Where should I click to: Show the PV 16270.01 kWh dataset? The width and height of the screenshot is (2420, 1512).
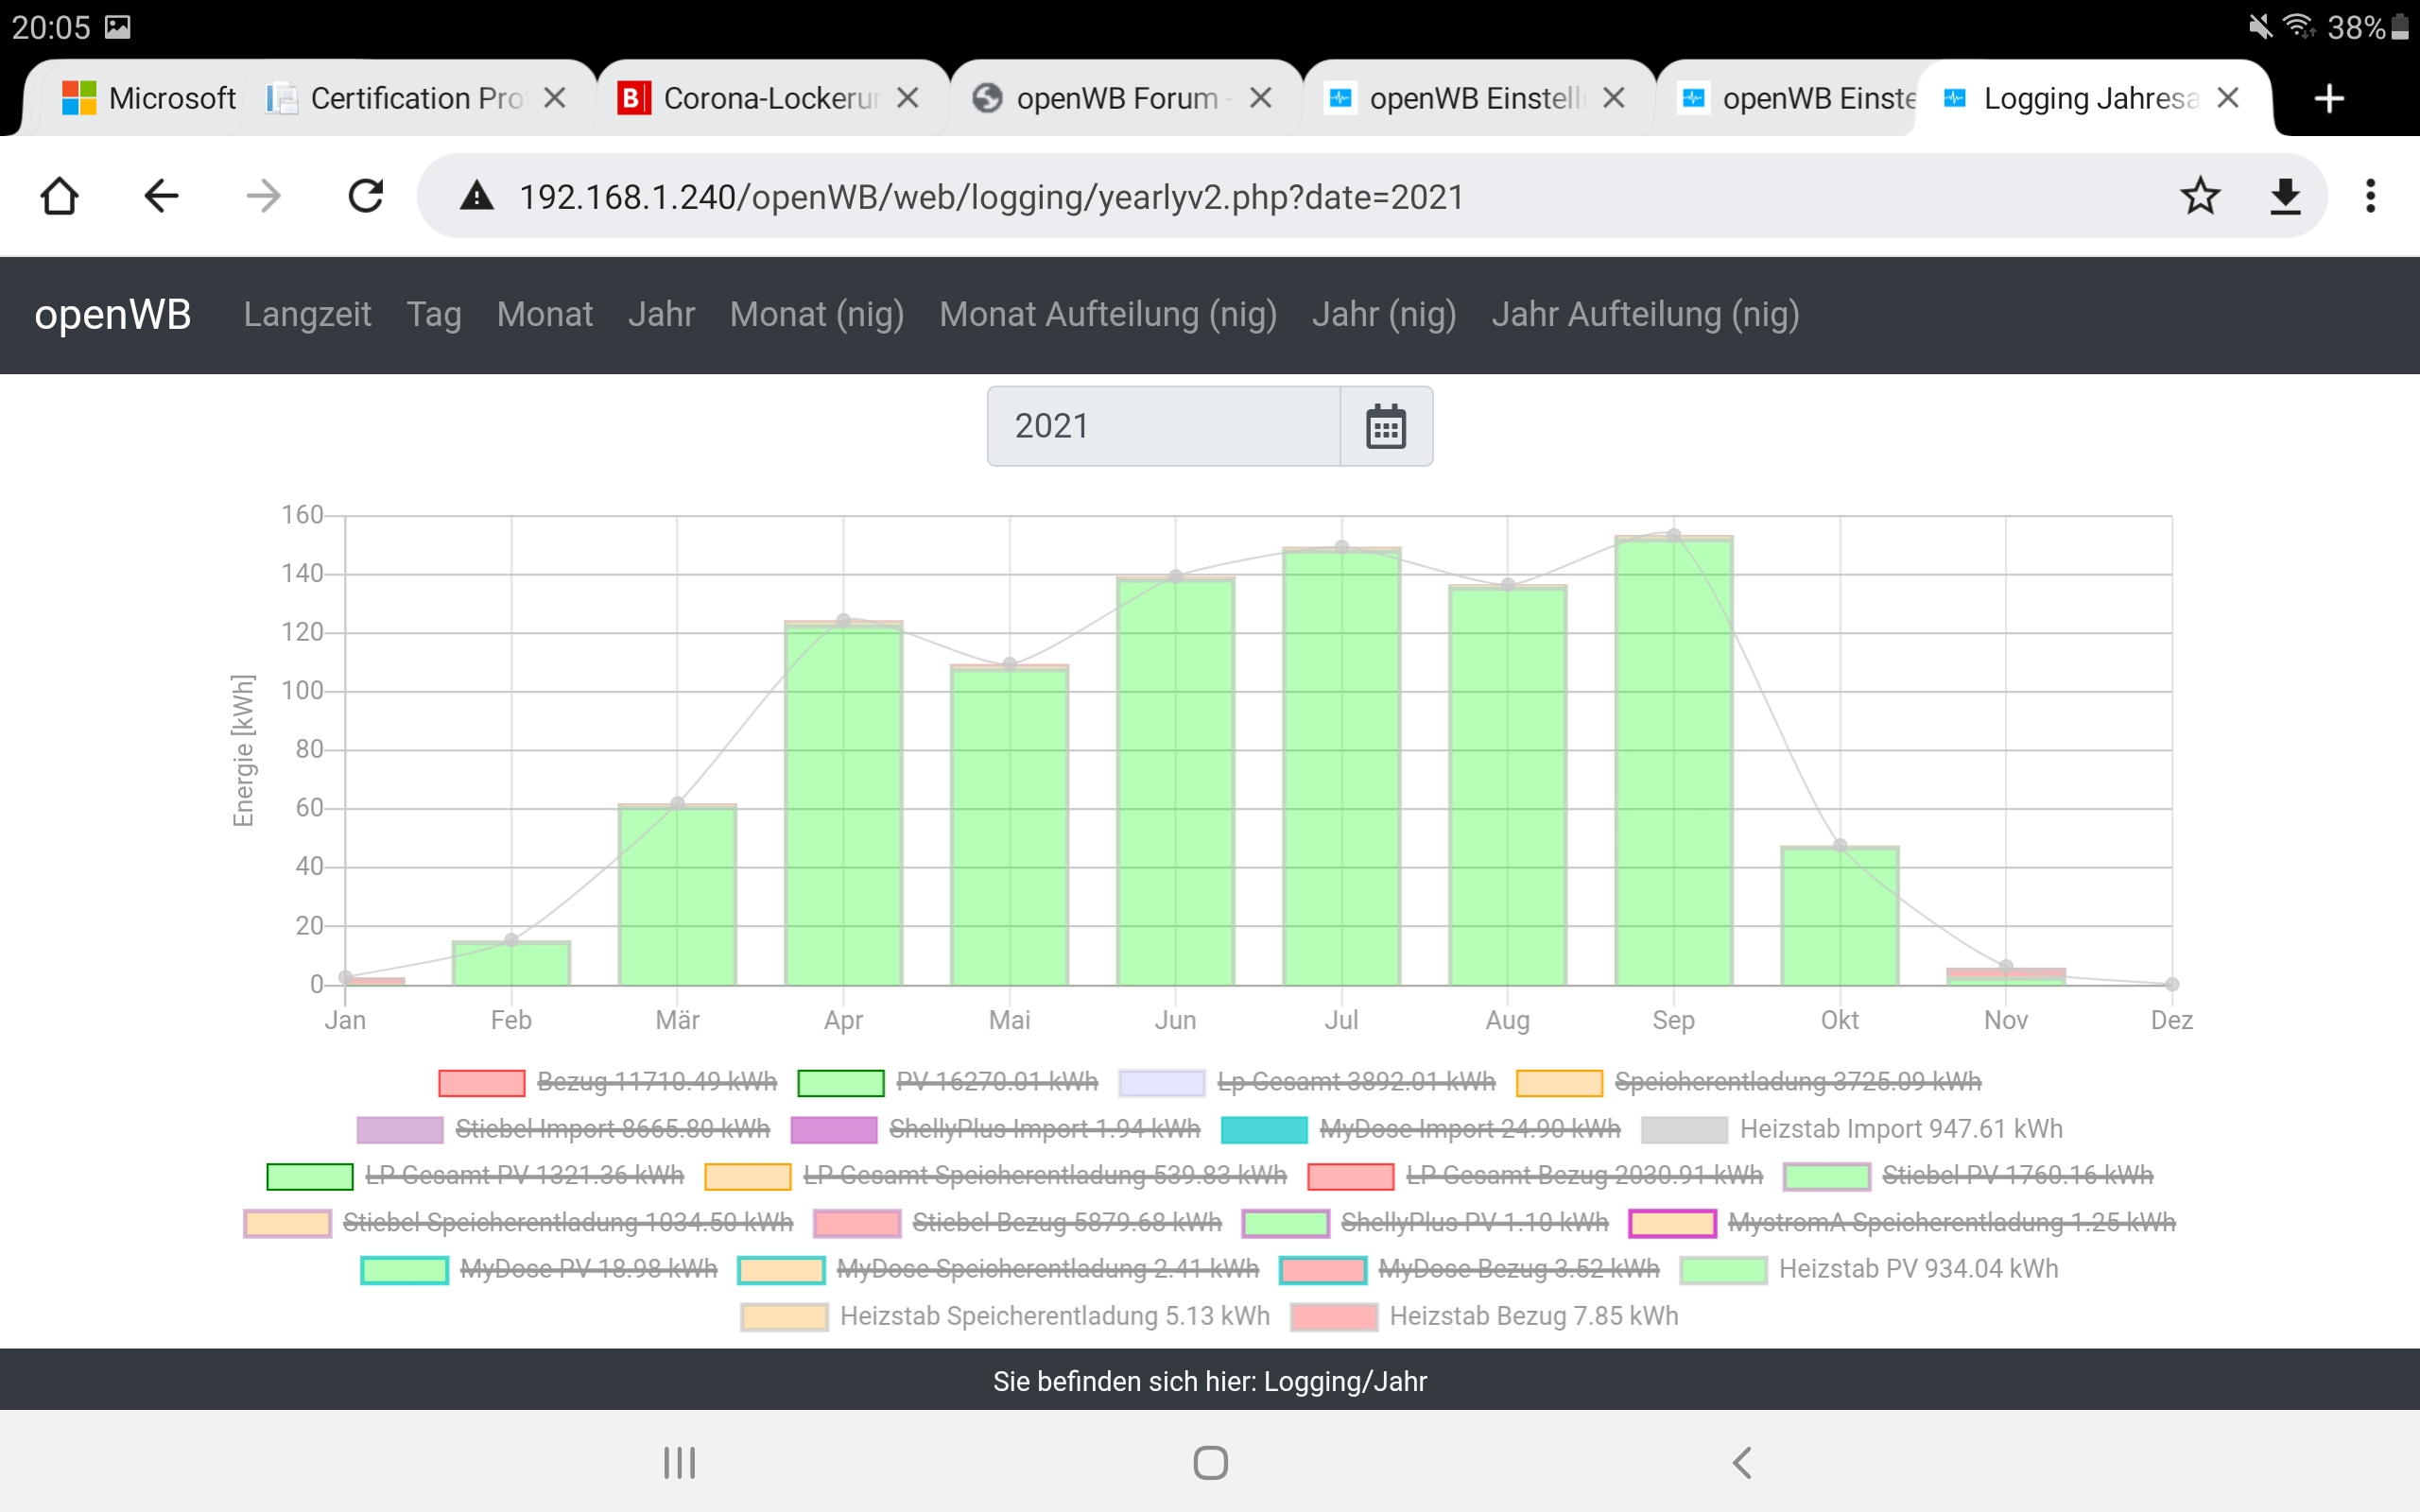(996, 1082)
